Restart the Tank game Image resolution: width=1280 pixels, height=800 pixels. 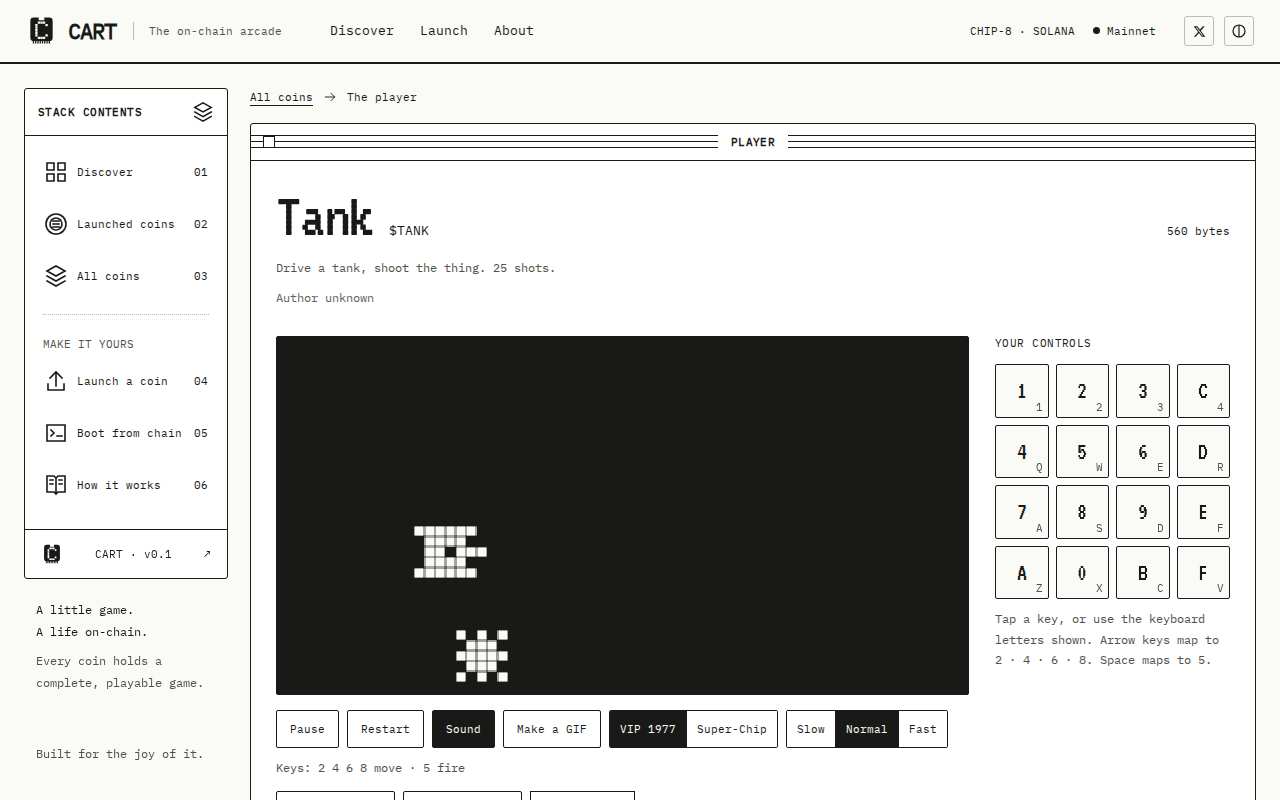coord(385,729)
